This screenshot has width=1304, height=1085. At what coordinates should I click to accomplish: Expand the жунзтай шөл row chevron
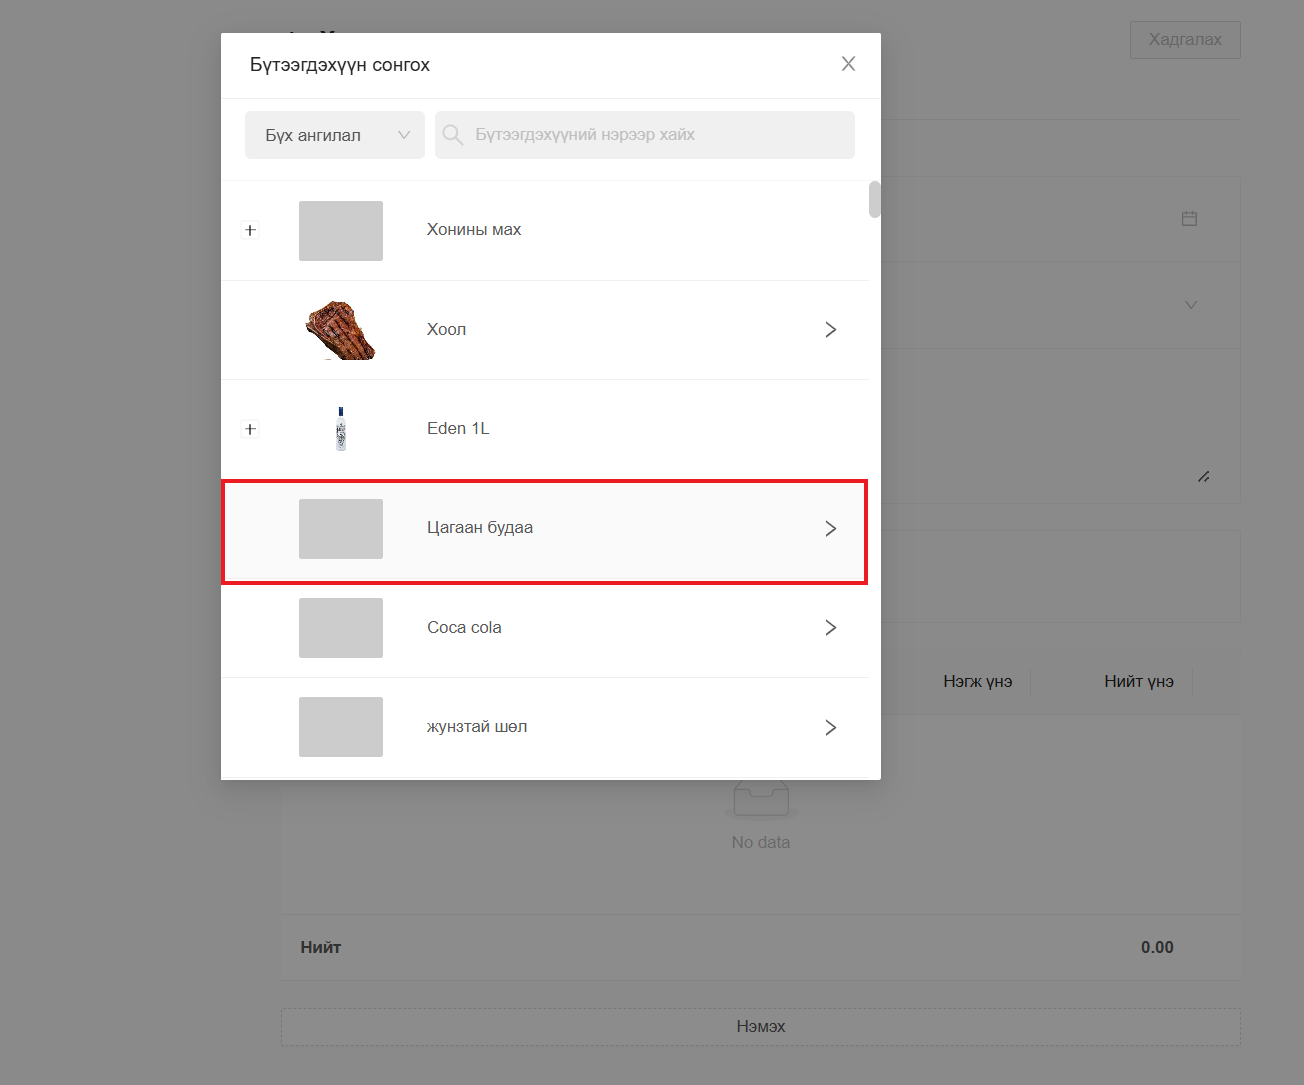coord(830,727)
